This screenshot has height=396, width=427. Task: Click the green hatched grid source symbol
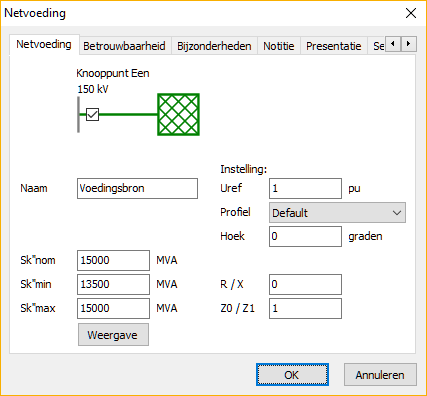pyautogui.click(x=178, y=115)
